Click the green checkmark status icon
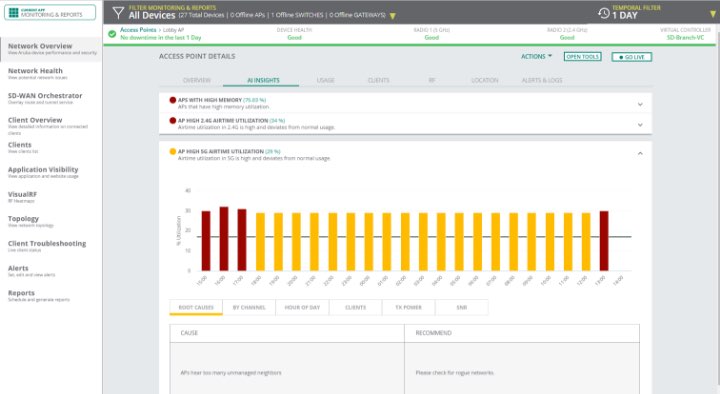The width and height of the screenshot is (720, 394). tap(112, 34)
